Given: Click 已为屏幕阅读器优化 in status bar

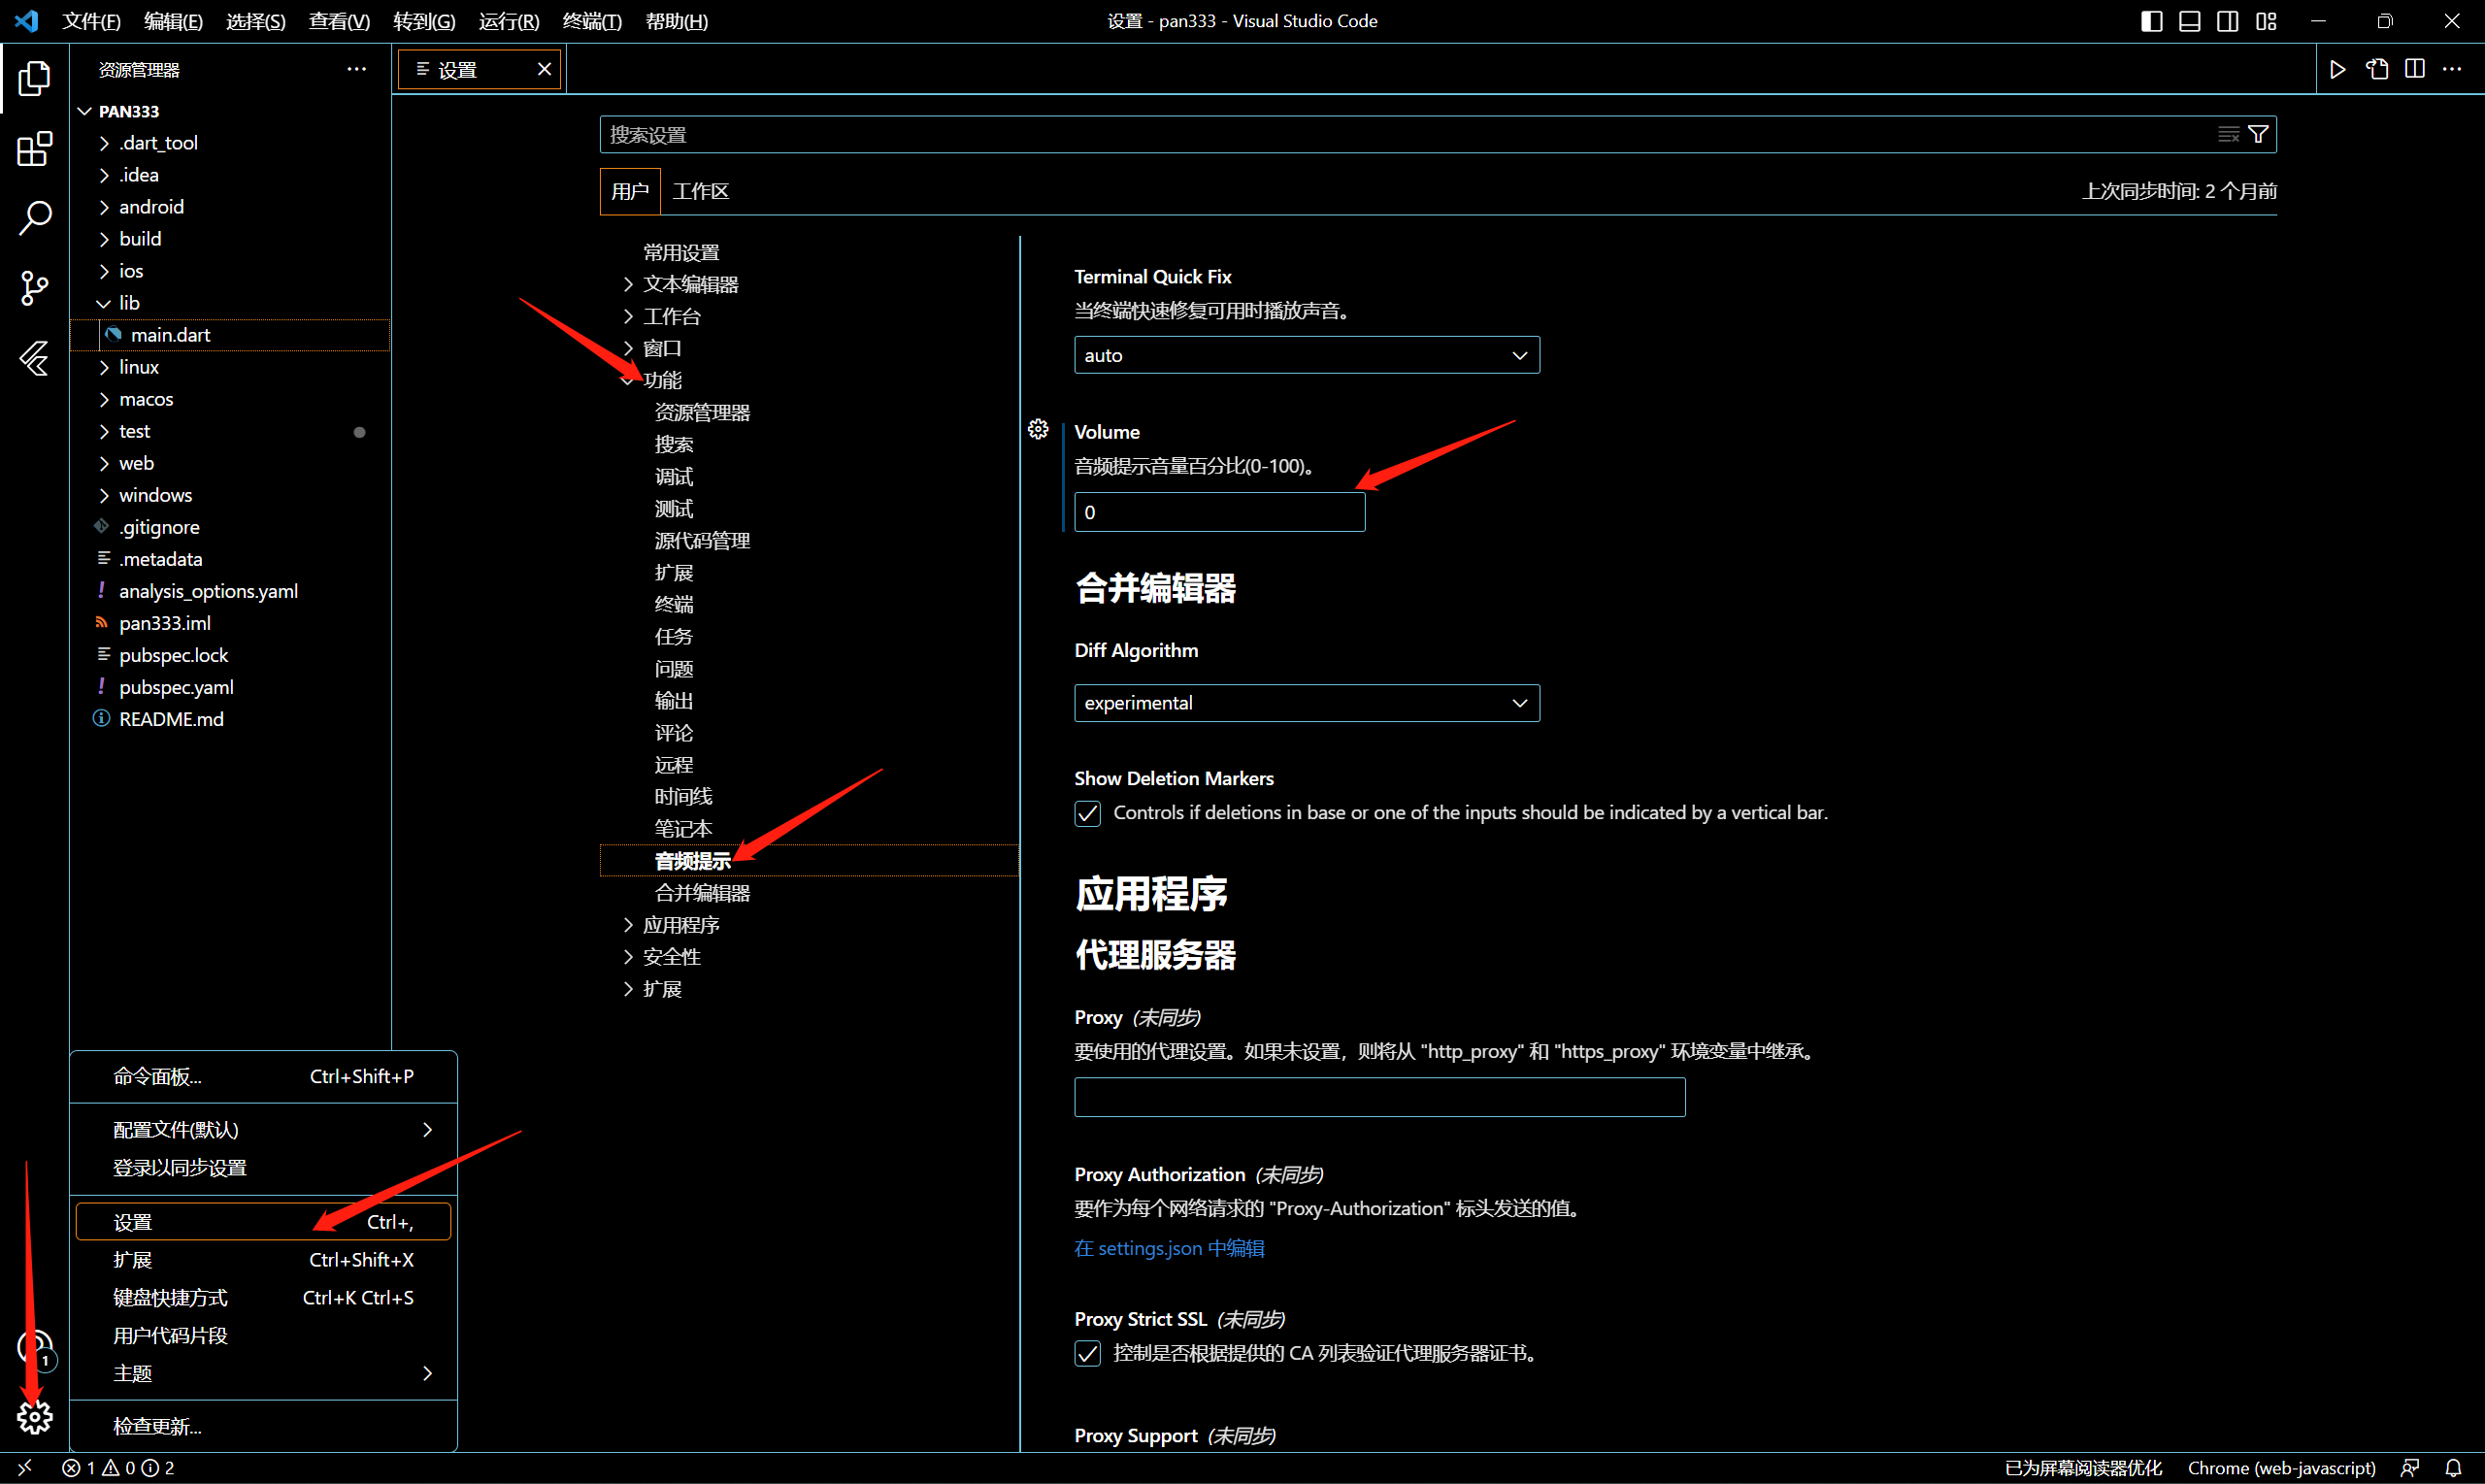Looking at the screenshot, I should [x=2083, y=1467].
